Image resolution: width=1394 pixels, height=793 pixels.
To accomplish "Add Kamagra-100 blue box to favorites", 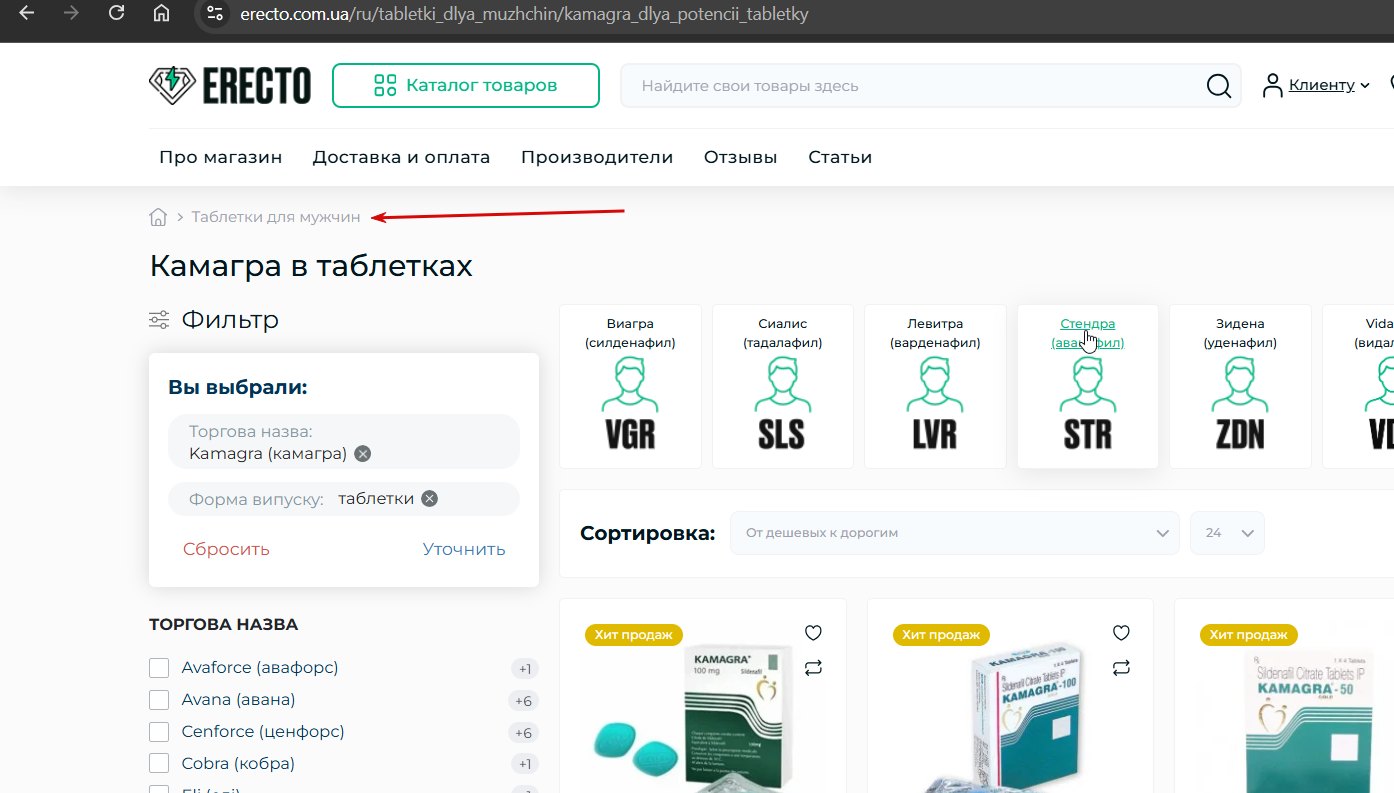I will click(x=1121, y=633).
